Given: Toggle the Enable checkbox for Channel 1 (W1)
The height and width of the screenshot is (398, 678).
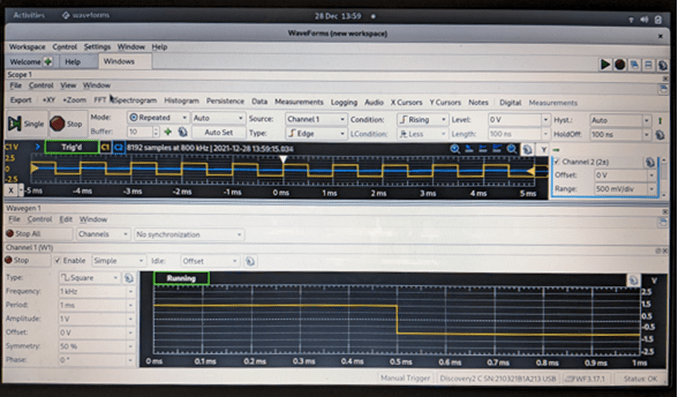Looking at the screenshot, I should coord(58,260).
